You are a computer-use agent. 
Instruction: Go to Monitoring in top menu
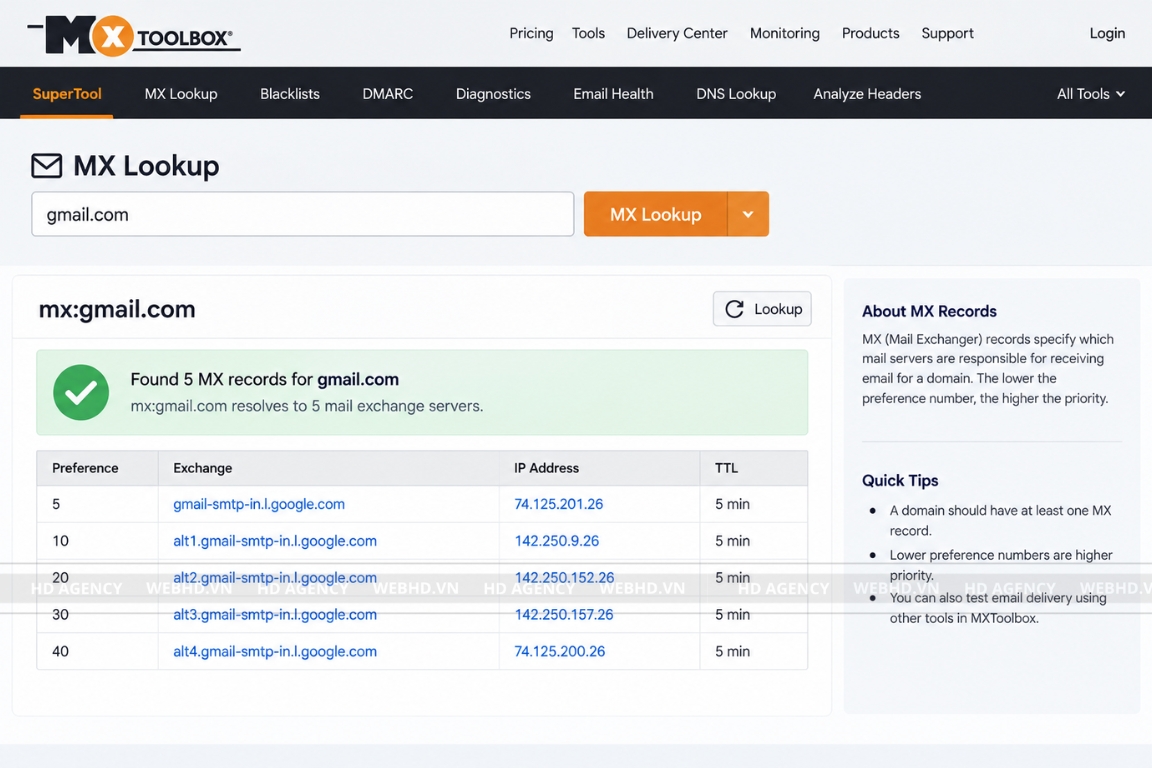(785, 33)
